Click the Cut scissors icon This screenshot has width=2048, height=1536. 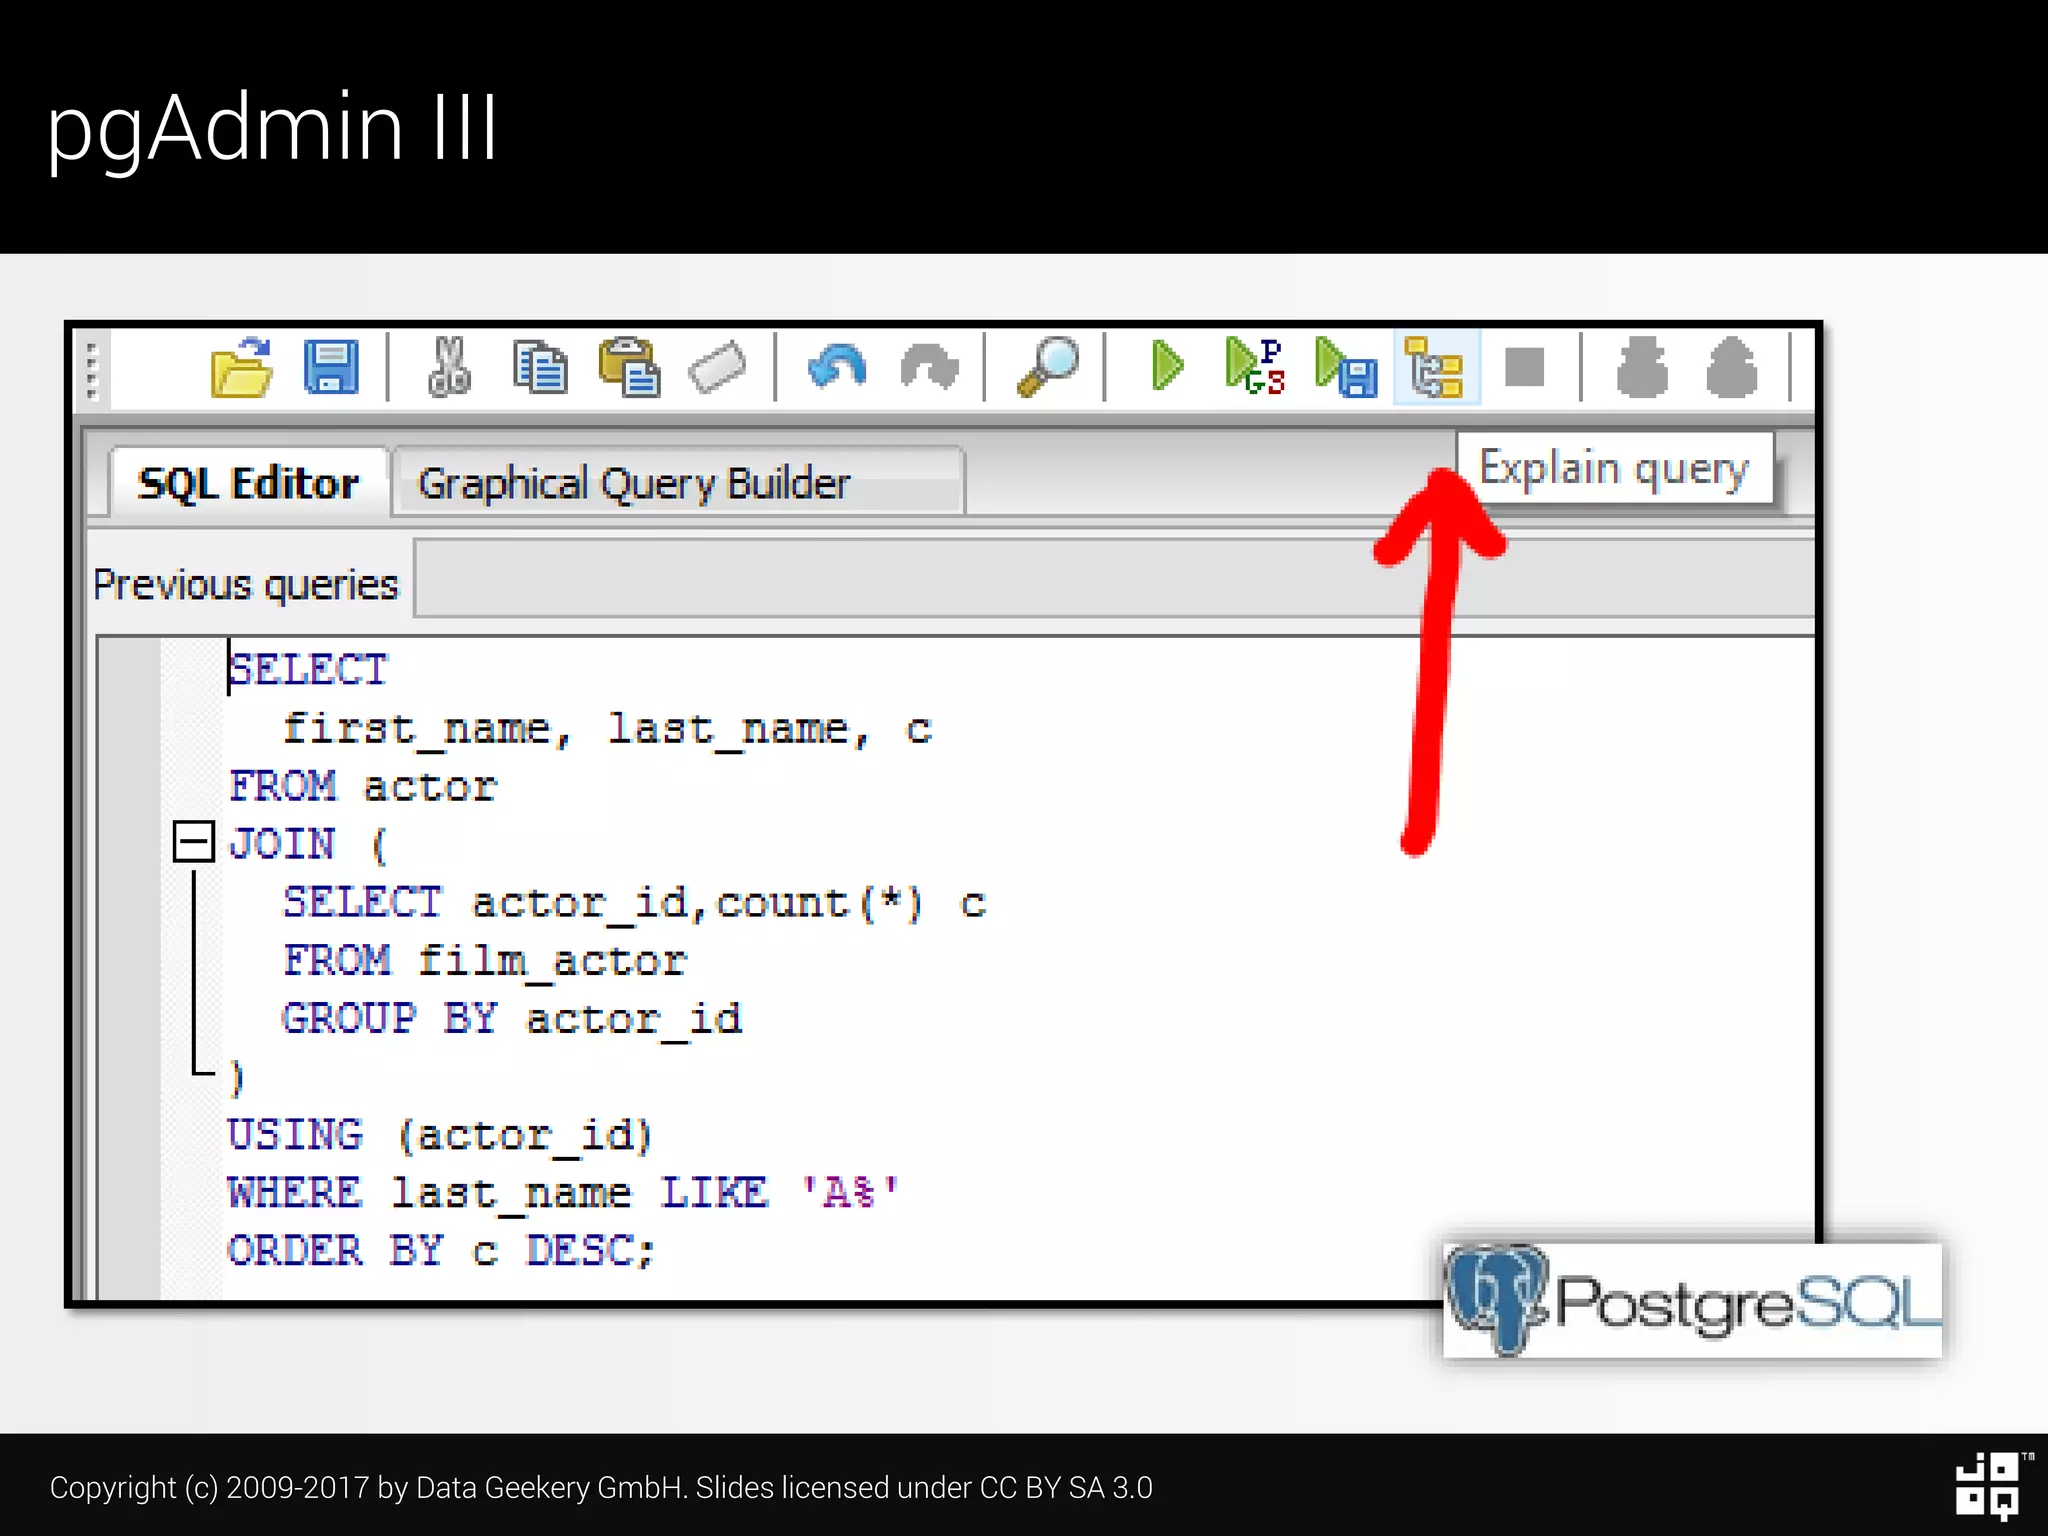click(449, 368)
